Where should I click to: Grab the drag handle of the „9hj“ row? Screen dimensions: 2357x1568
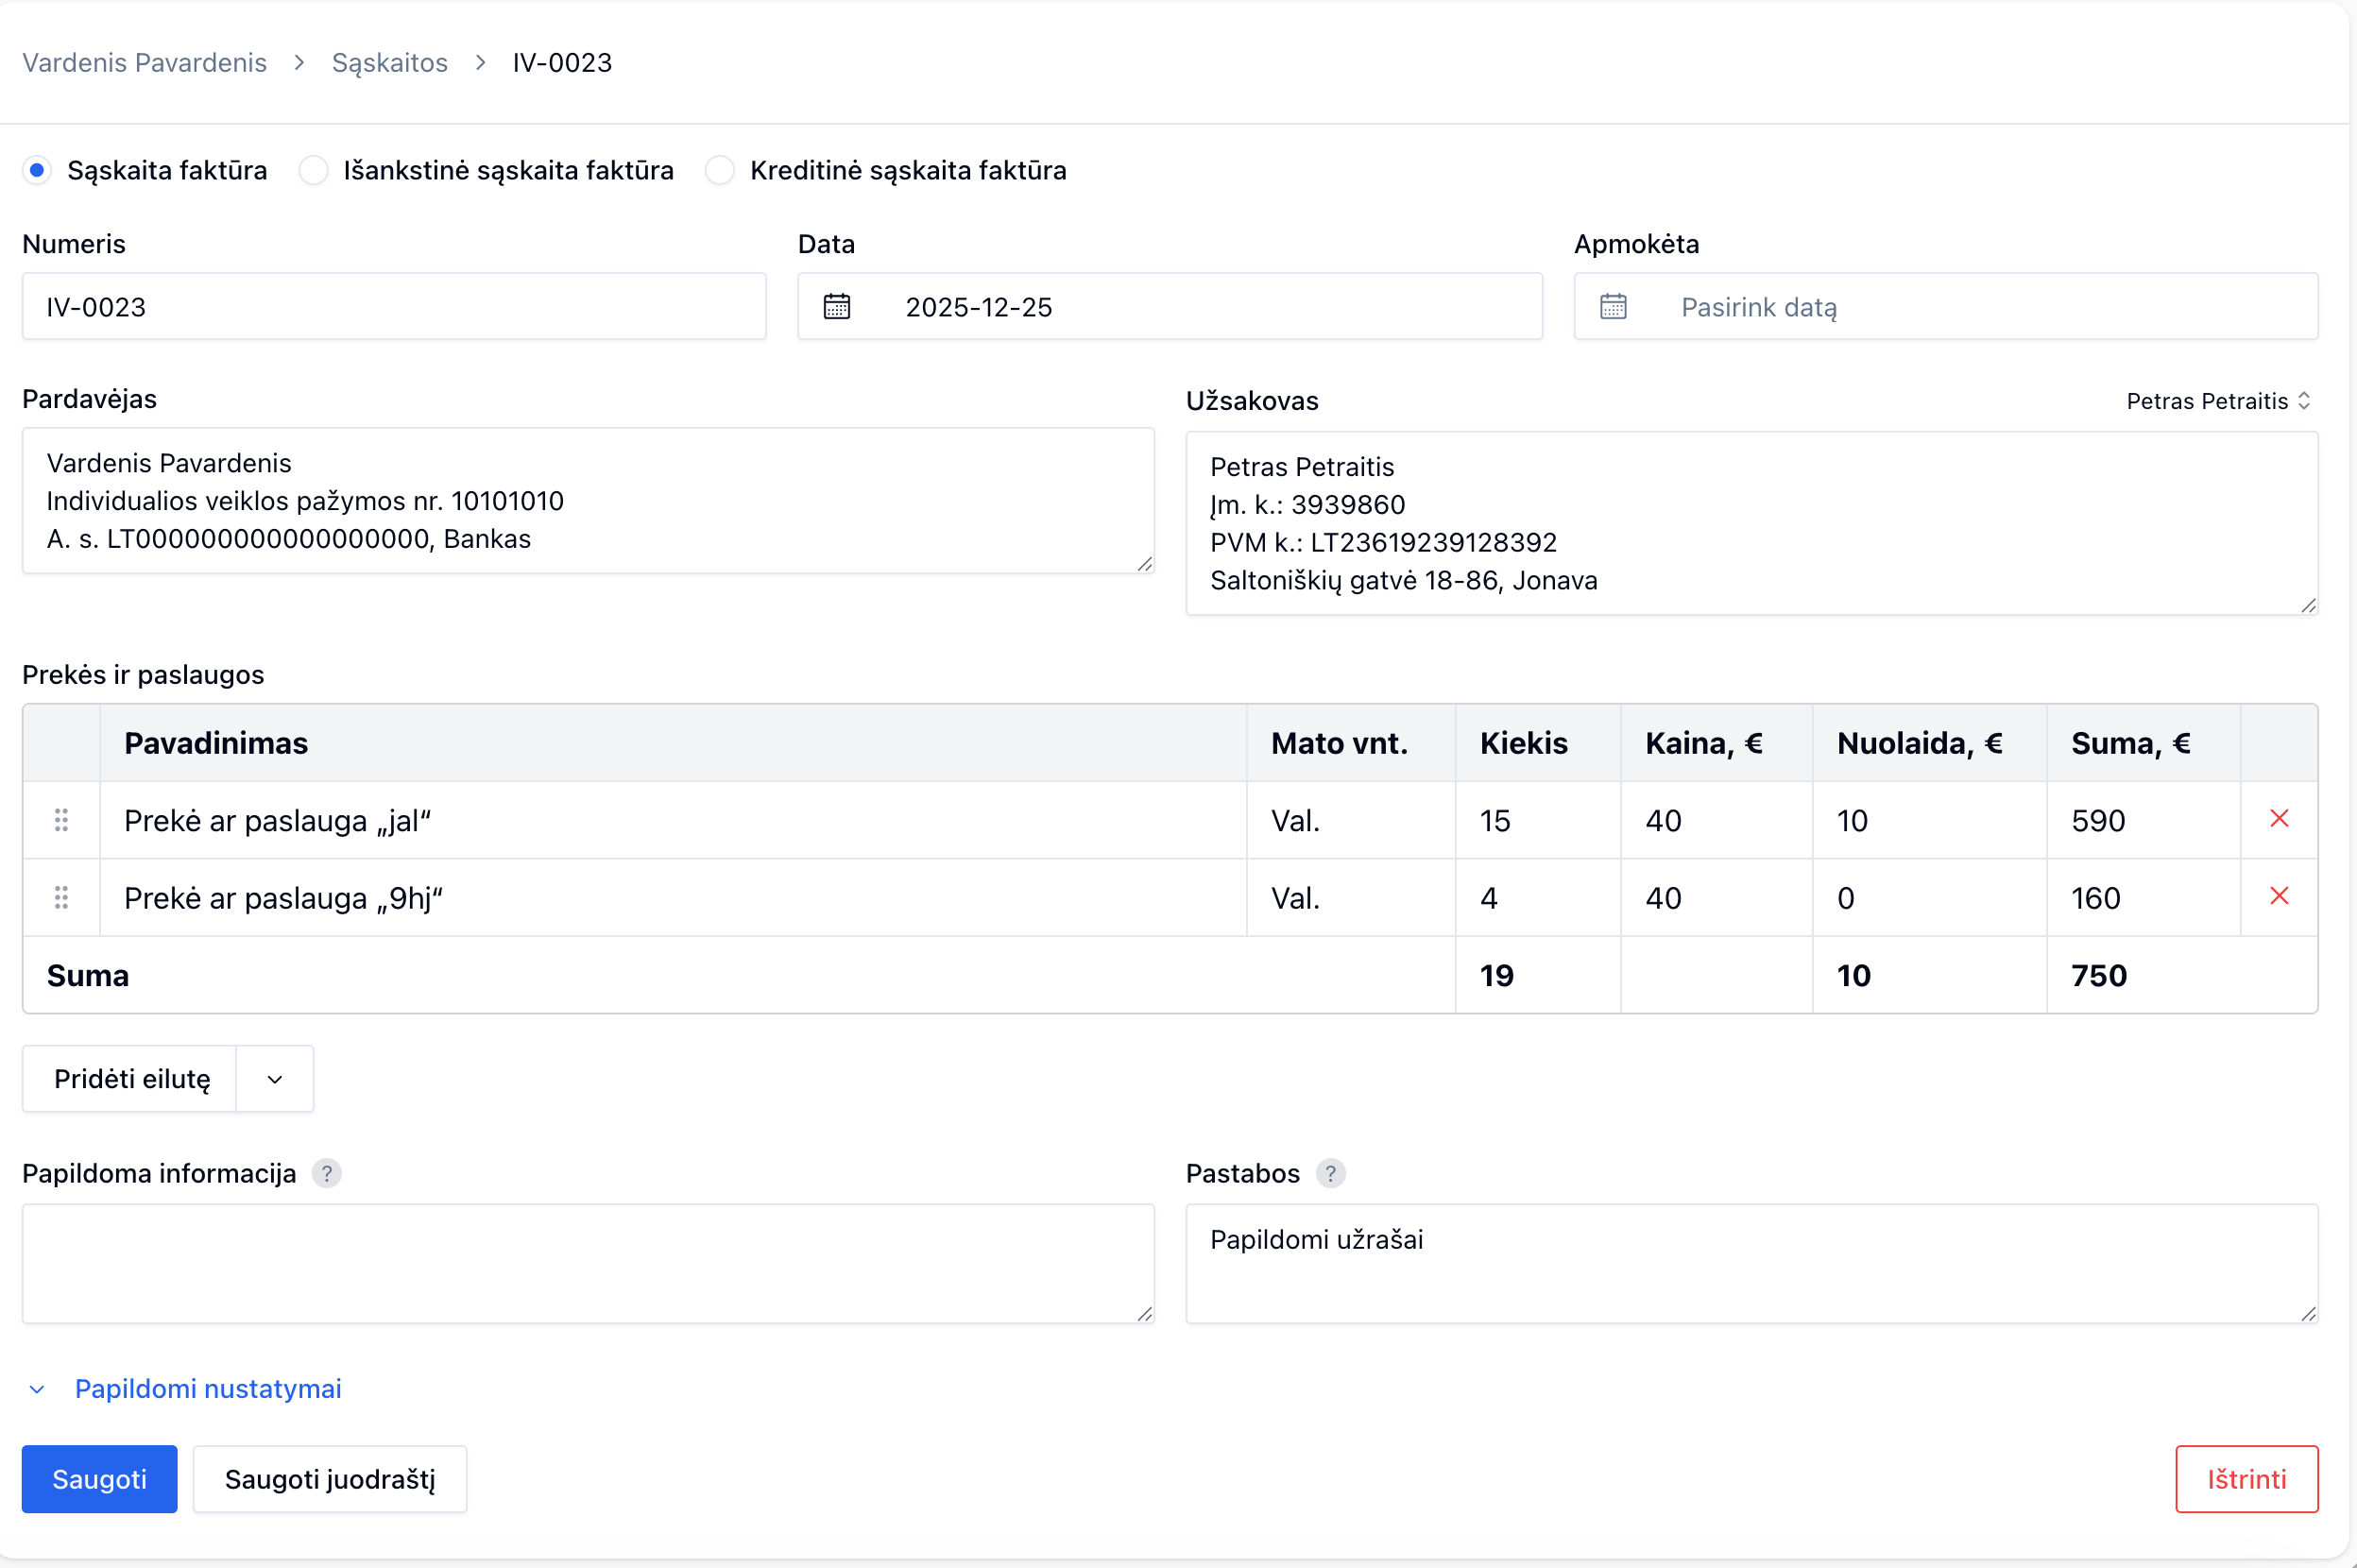coord(61,897)
